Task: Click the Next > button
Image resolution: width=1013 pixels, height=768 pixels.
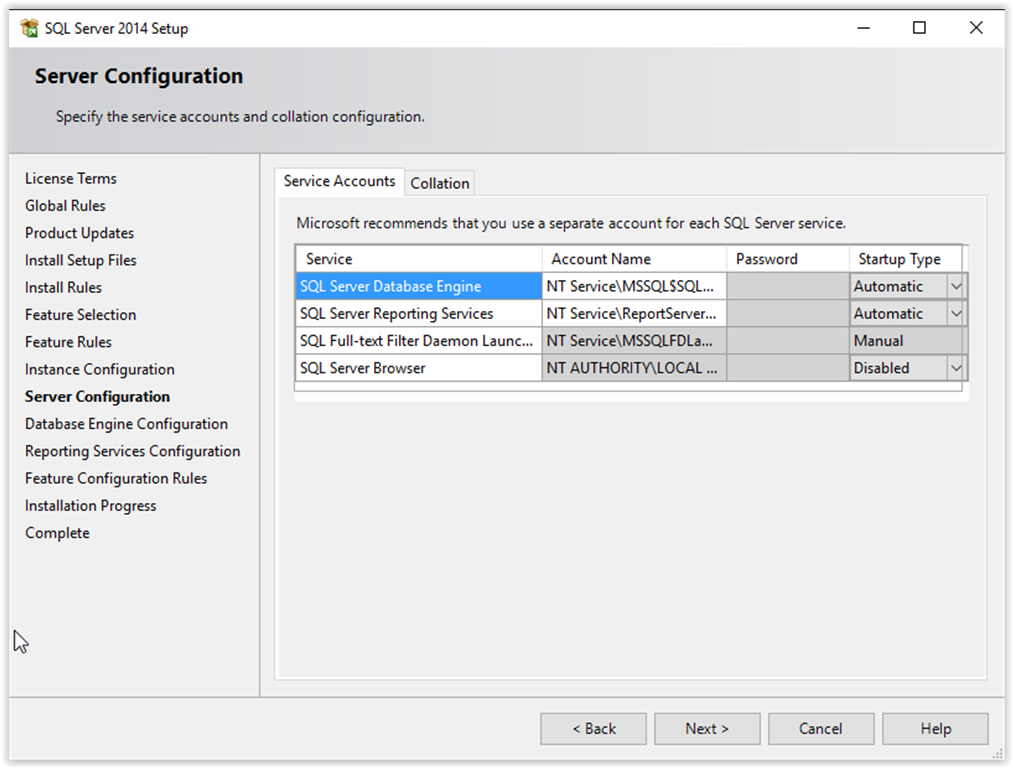Action: click(707, 729)
